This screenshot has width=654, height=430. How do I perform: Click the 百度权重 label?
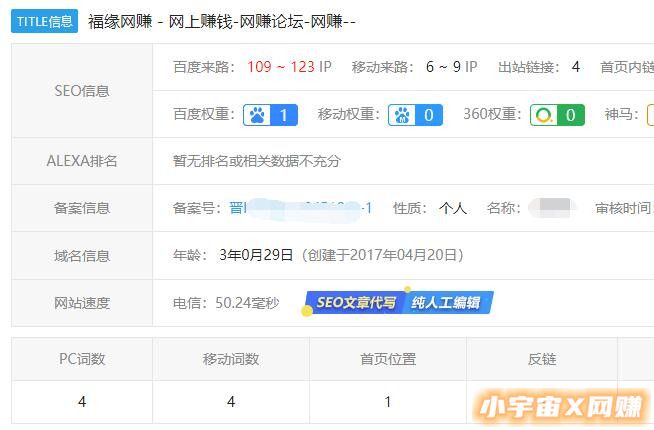point(204,114)
